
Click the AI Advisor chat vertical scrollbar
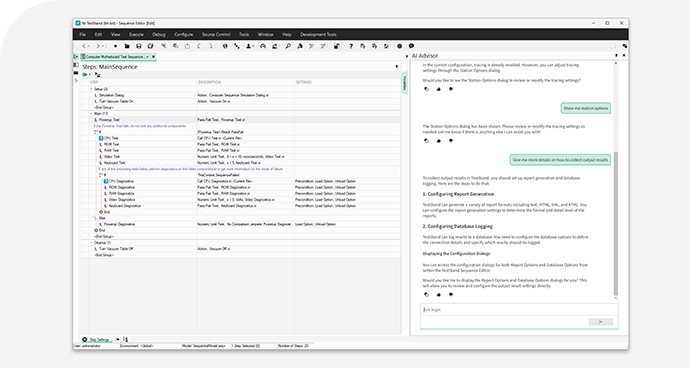pos(616,224)
